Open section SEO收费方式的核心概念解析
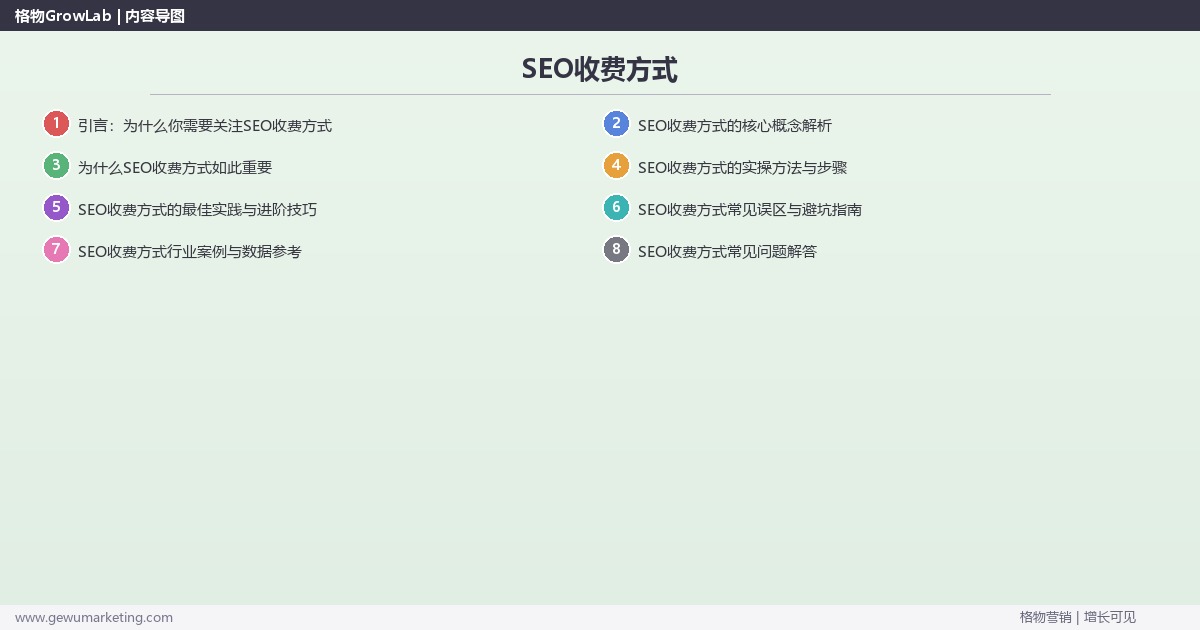 coord(735,126)
